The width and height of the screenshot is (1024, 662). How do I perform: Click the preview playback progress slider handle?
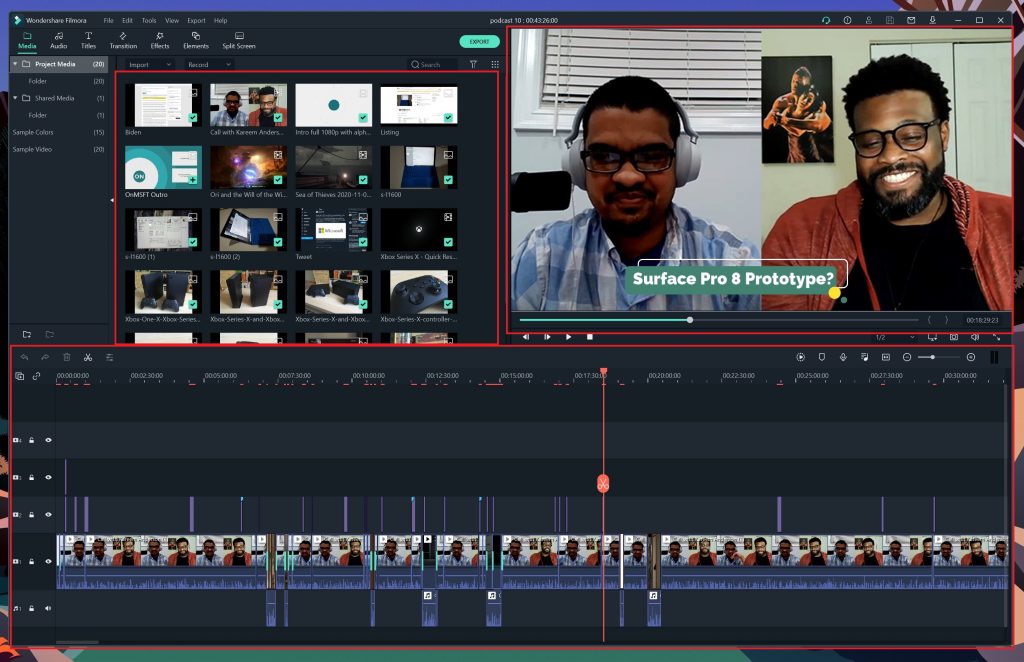(690, 320)
